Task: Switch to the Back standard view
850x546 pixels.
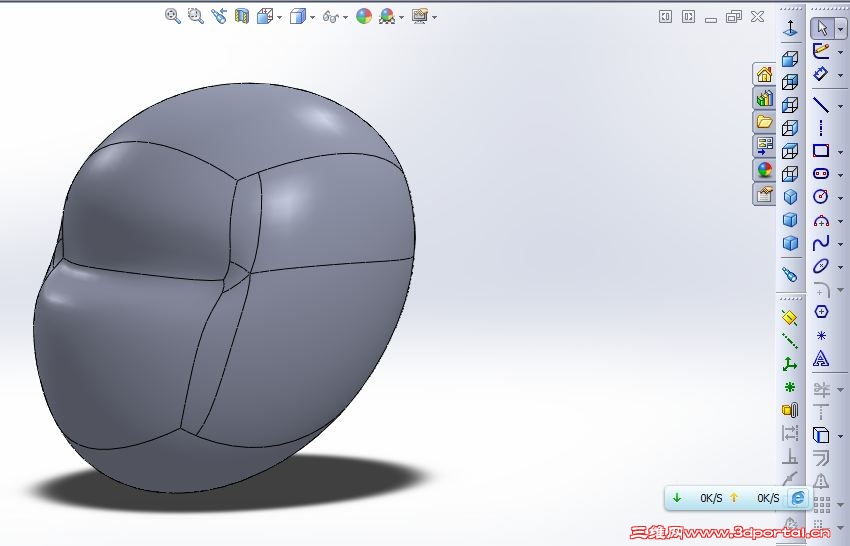Action: [790, 82]
